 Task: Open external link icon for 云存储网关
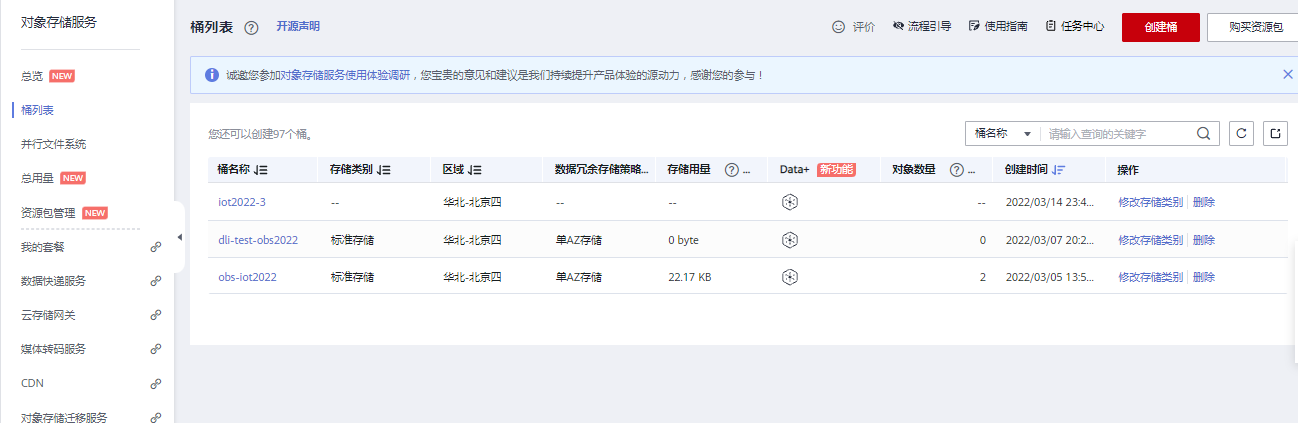tap(155, 315)
